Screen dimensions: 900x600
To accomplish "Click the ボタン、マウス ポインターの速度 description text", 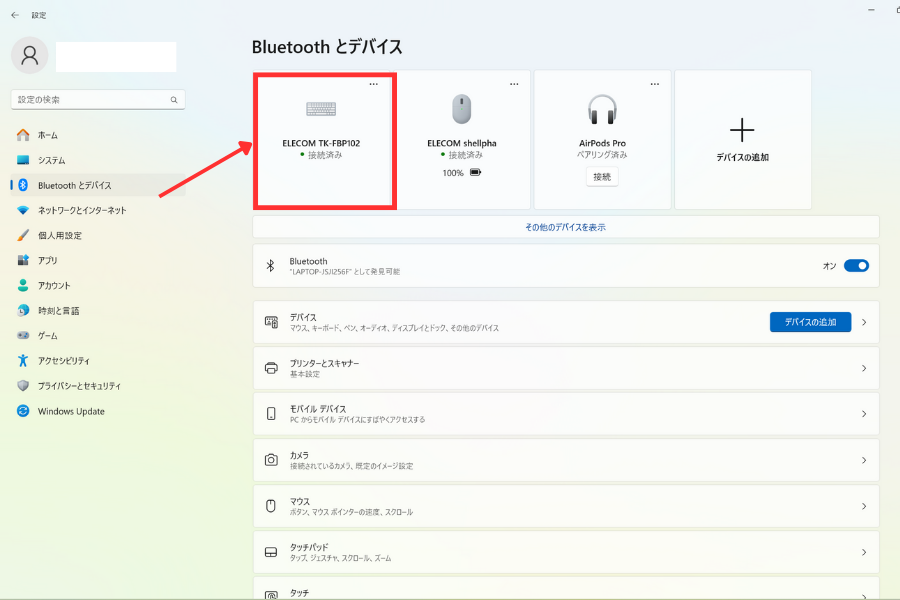I will click(x=351, y=512).
